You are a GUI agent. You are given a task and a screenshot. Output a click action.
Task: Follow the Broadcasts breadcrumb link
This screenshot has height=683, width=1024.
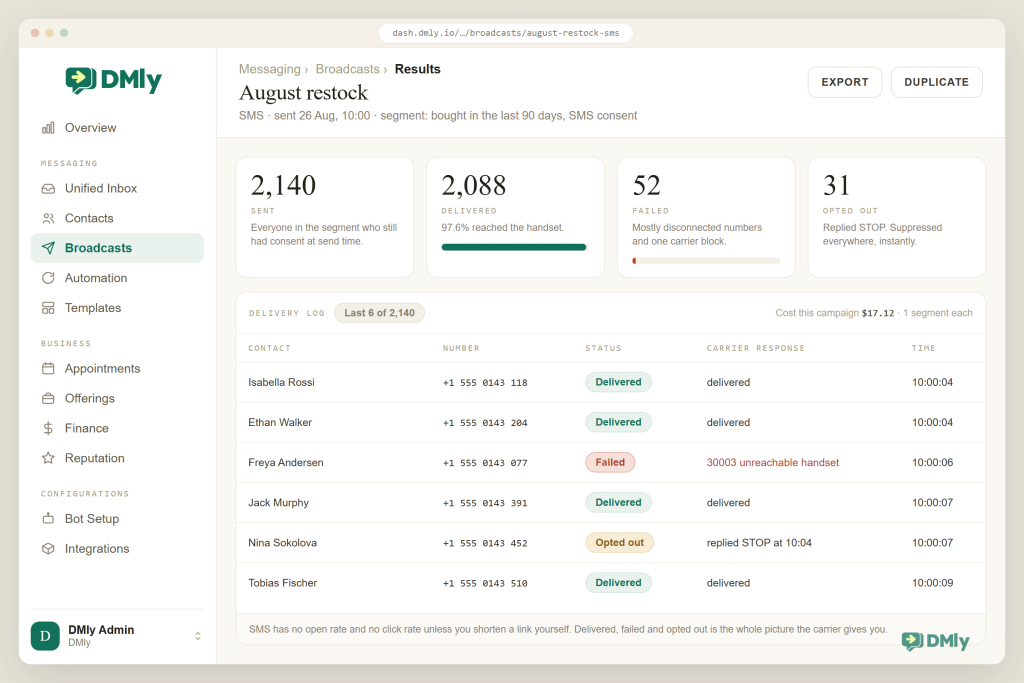[x=347, y=69]
